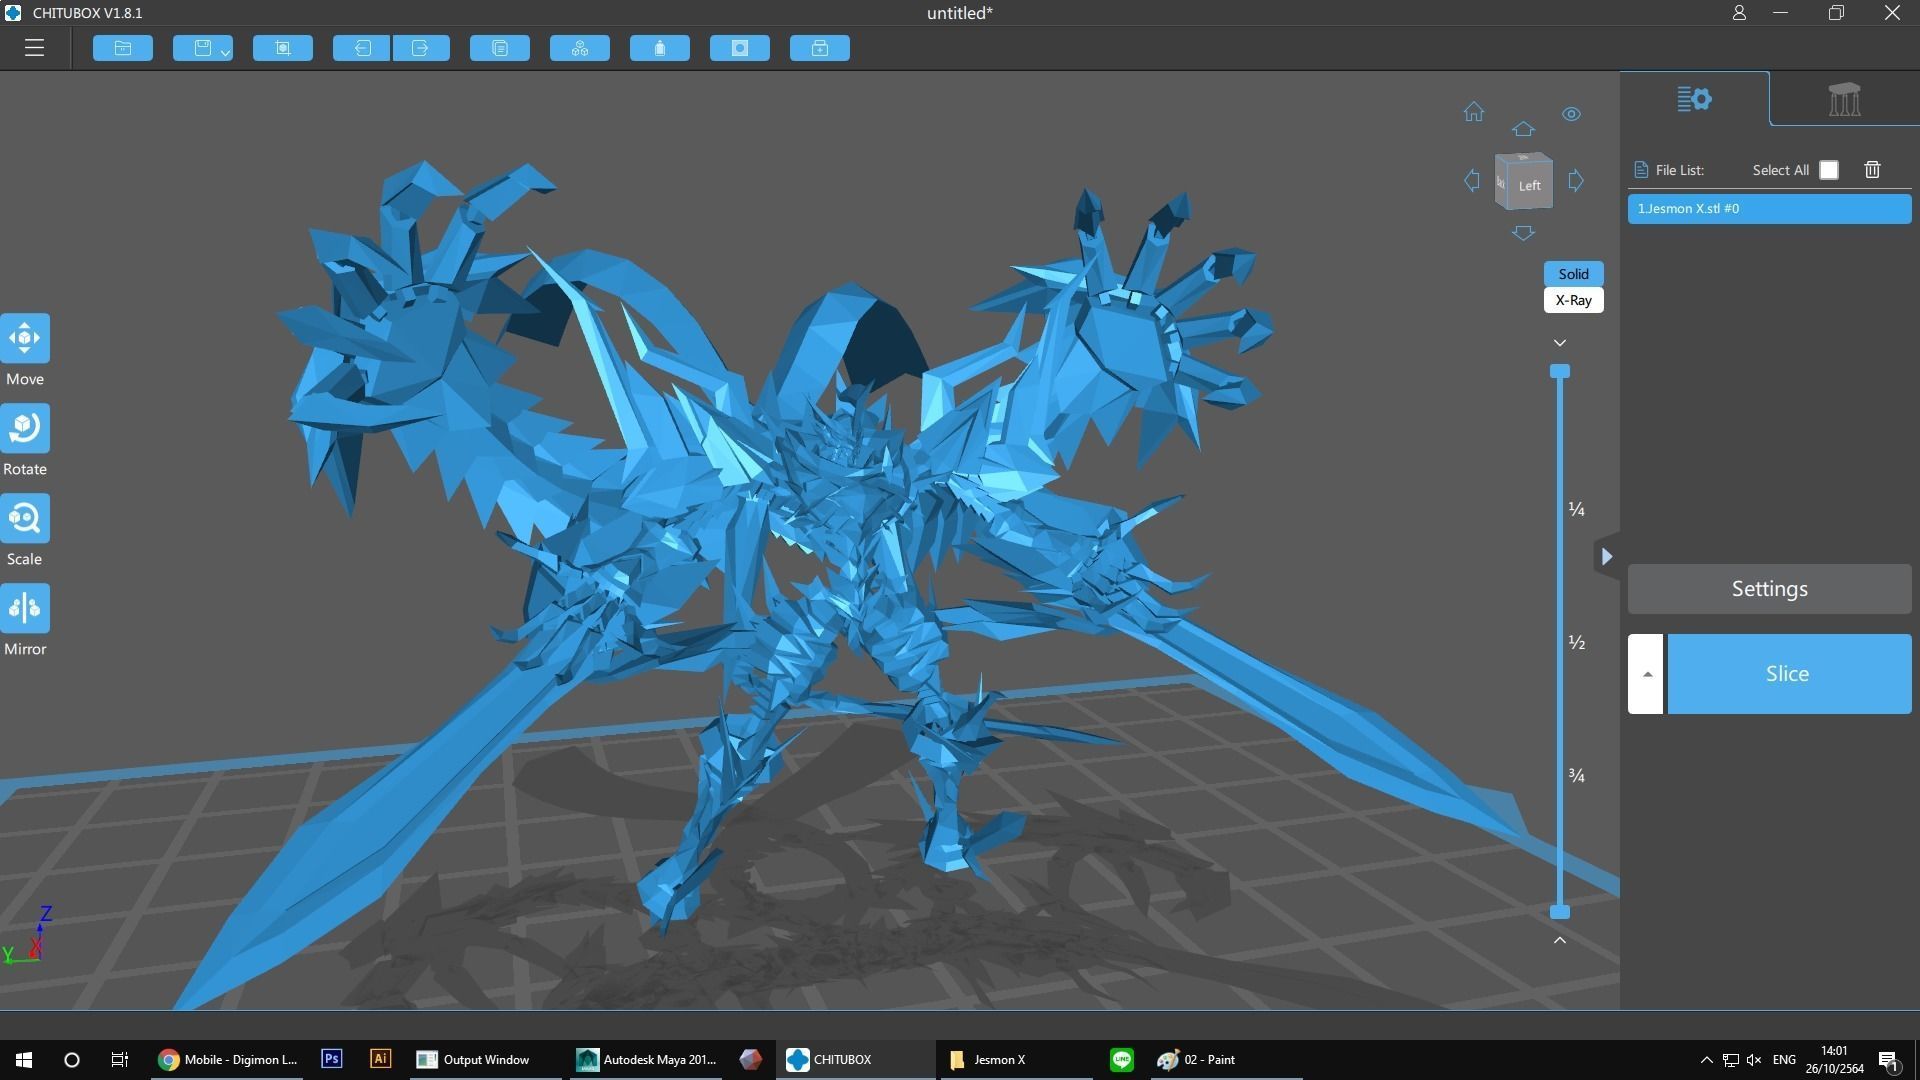1920x1080 pixels.
Task: Open the Windows Start menu
Action: coord(24,1060)
